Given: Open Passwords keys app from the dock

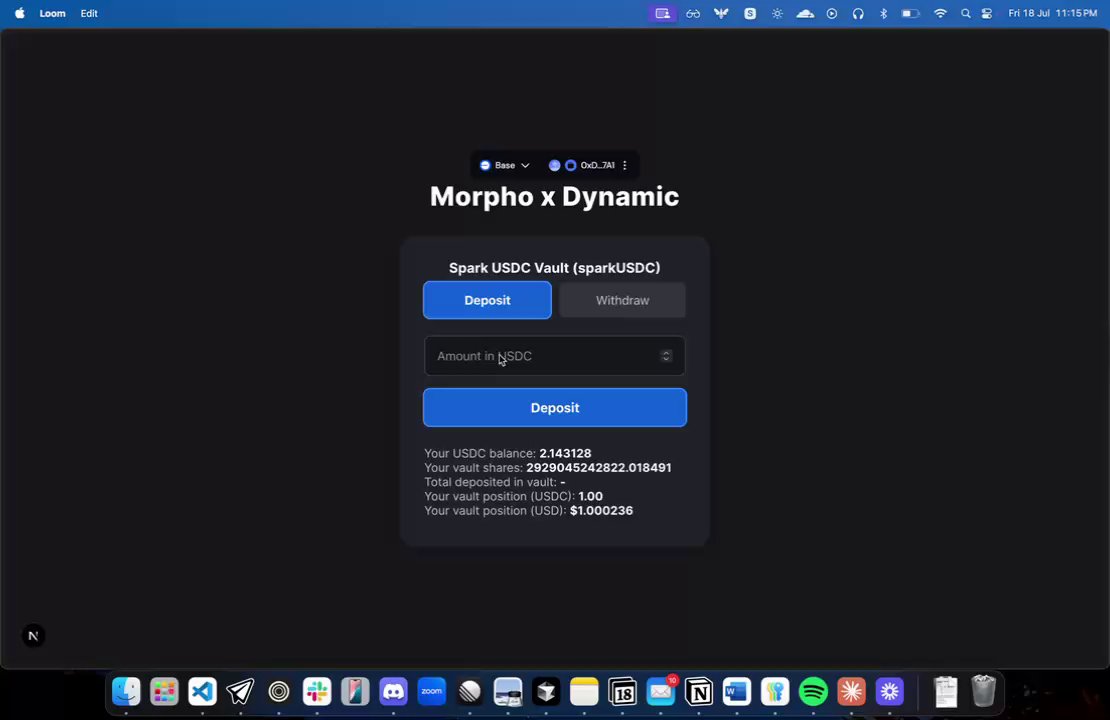Looking at the screenshot, I should pos(775,692).
